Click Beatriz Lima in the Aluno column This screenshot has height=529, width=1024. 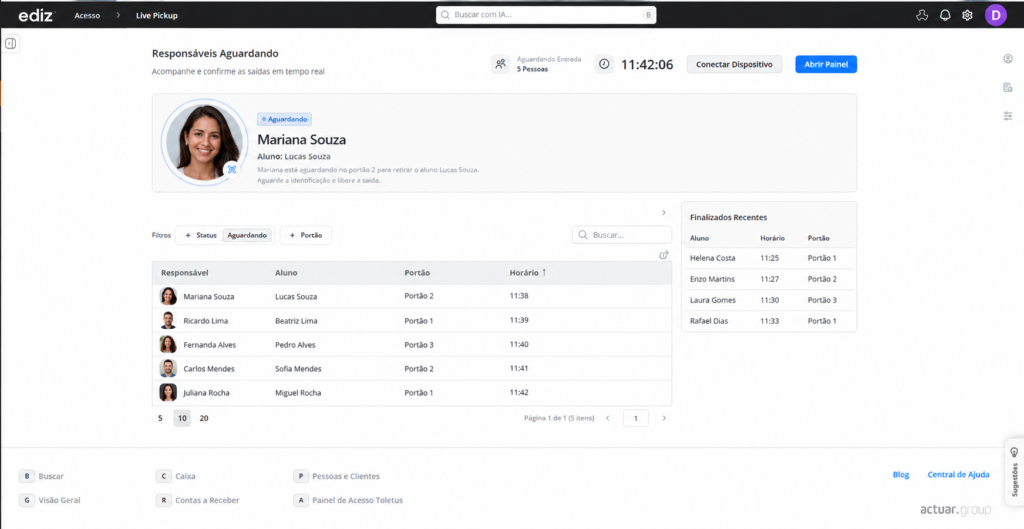click(296, 321)
